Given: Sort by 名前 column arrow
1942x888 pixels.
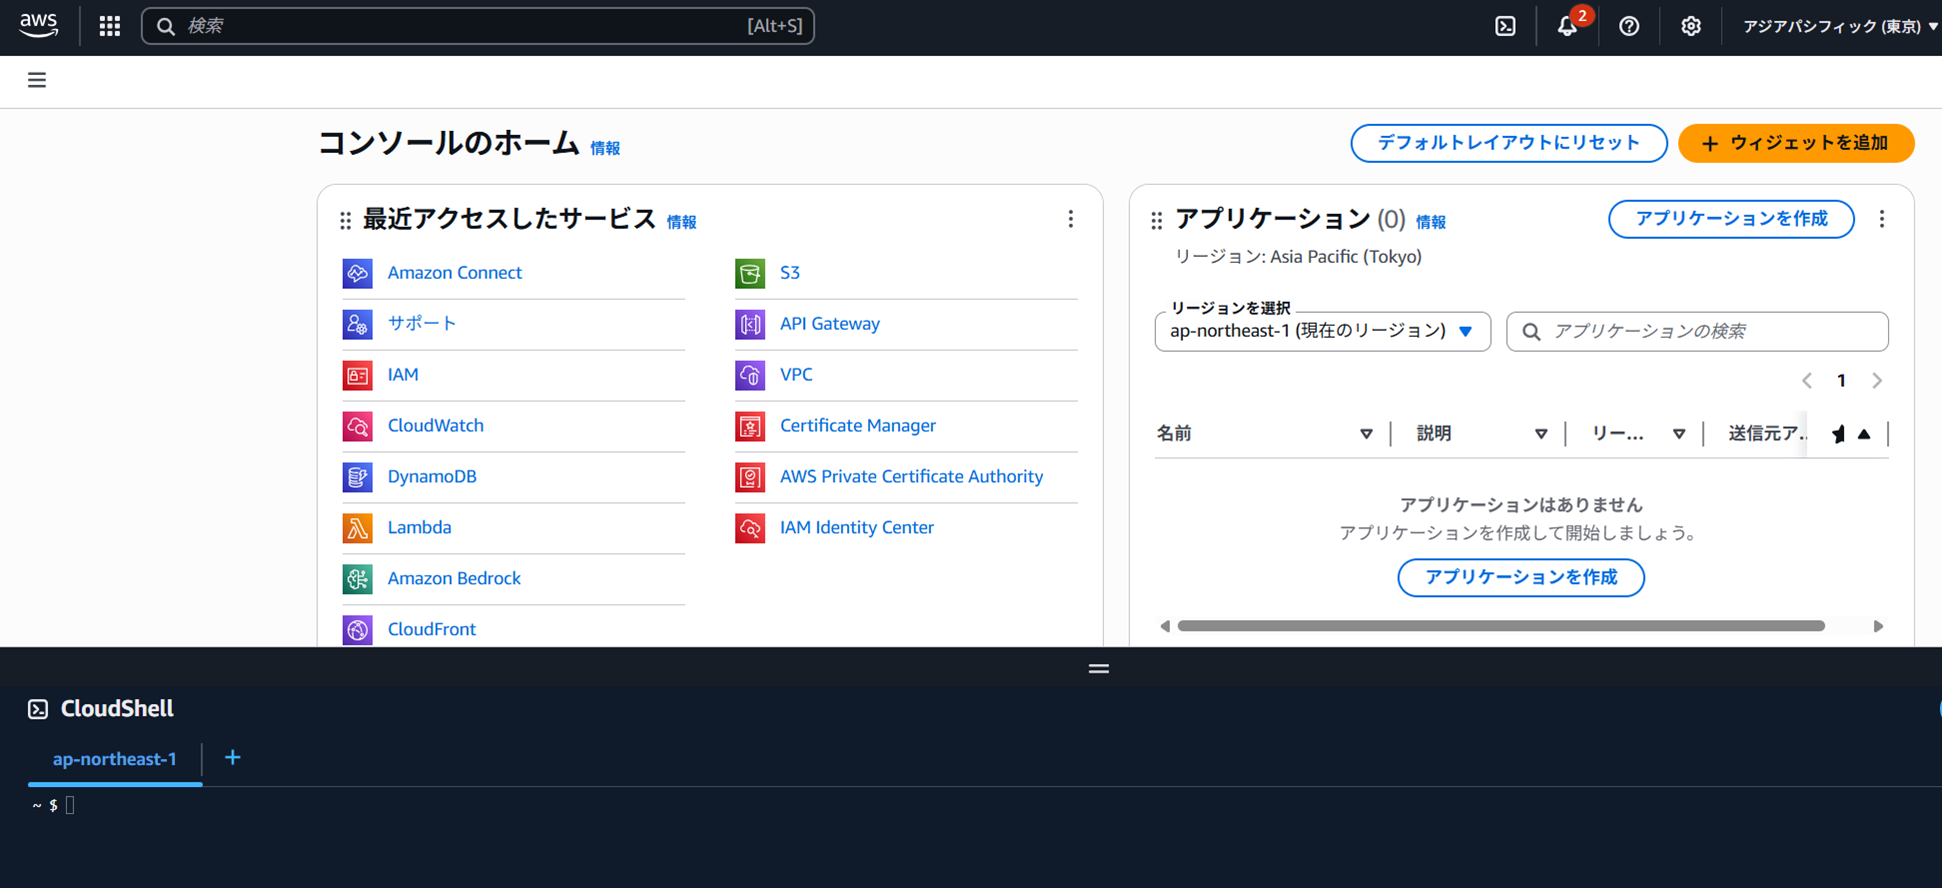Looking at the screenshot, I should (x=1366, y=434).
